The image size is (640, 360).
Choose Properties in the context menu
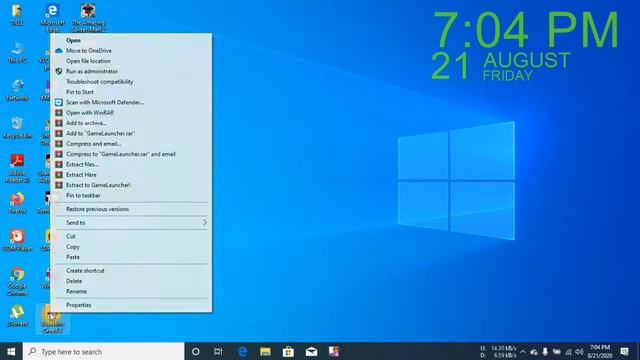131,305
